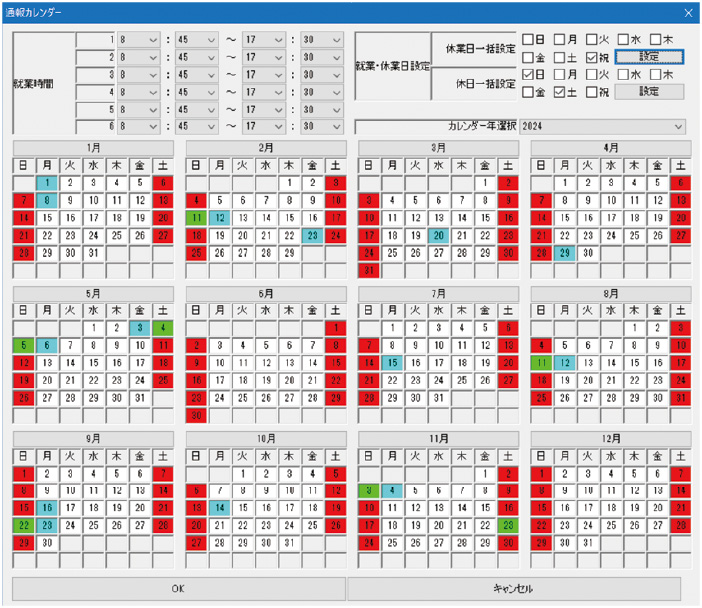Uncheck 日 in the 休日一括設定 checkboxes

(528, 75)
